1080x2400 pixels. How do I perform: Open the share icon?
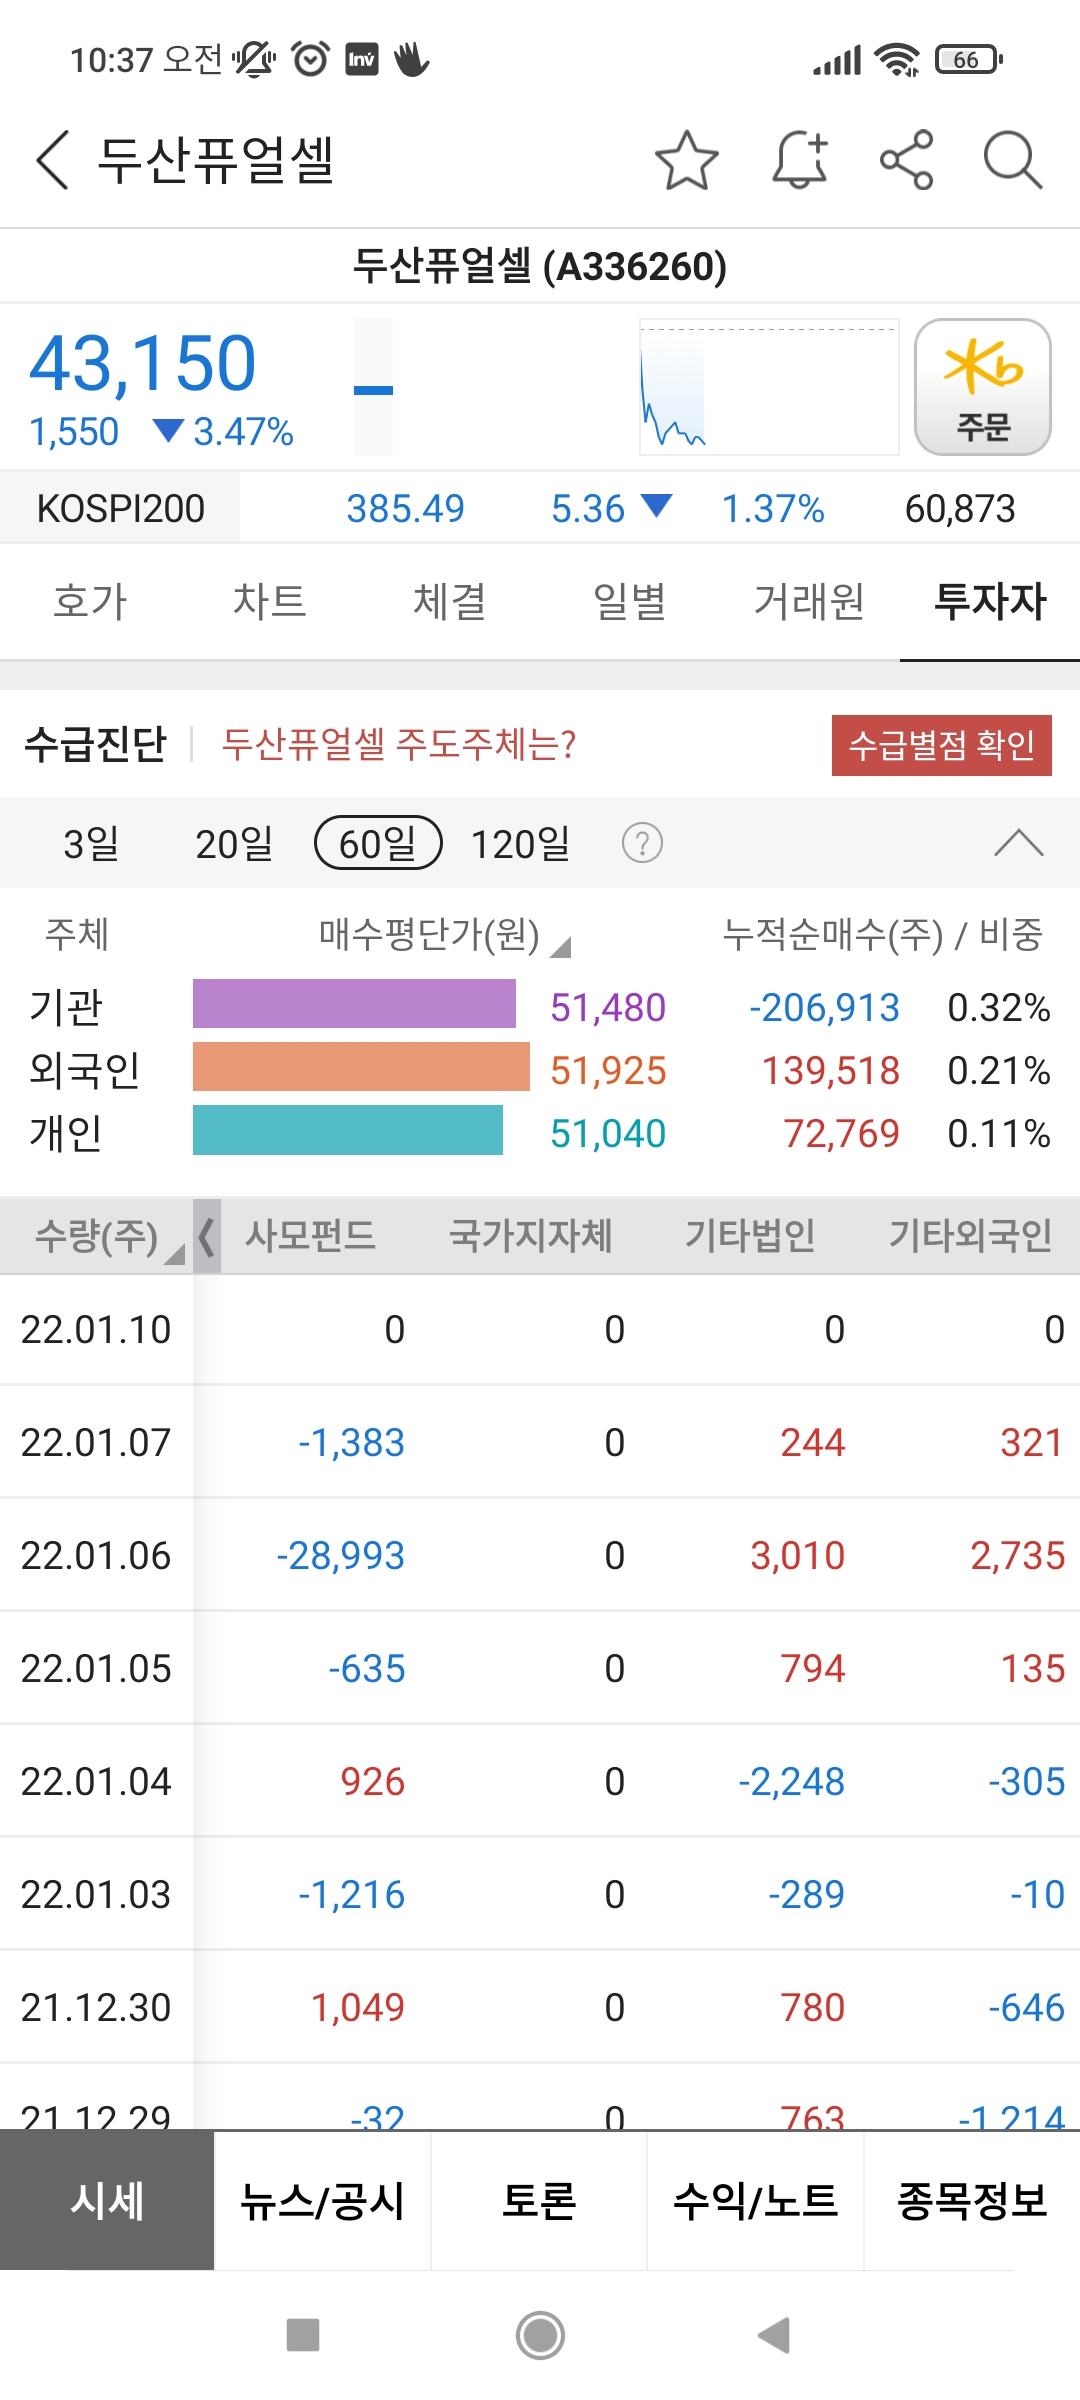pyautogui.click(x=907, y=160)
